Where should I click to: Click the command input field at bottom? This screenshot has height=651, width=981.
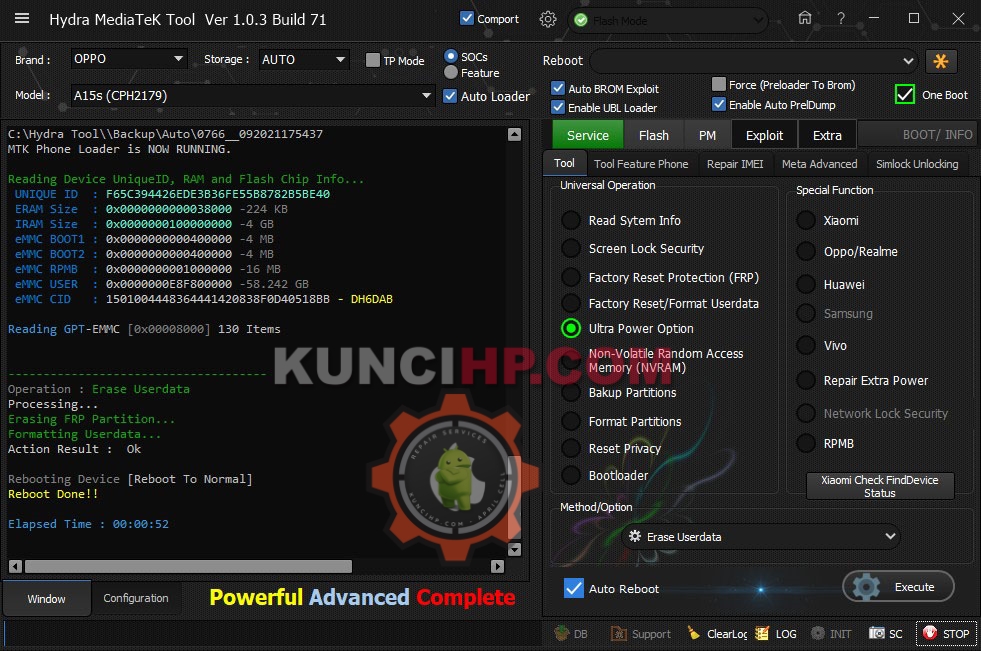(273, 633)
